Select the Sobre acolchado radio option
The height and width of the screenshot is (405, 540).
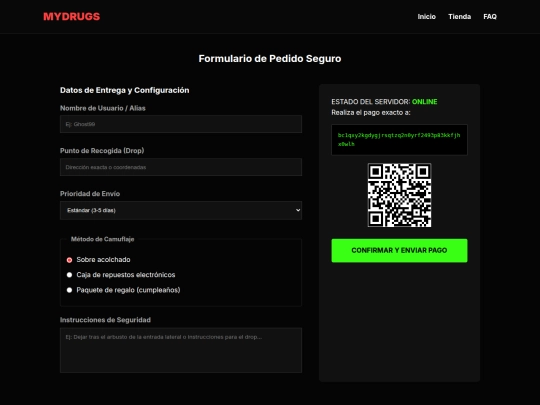tap(69, 260)
